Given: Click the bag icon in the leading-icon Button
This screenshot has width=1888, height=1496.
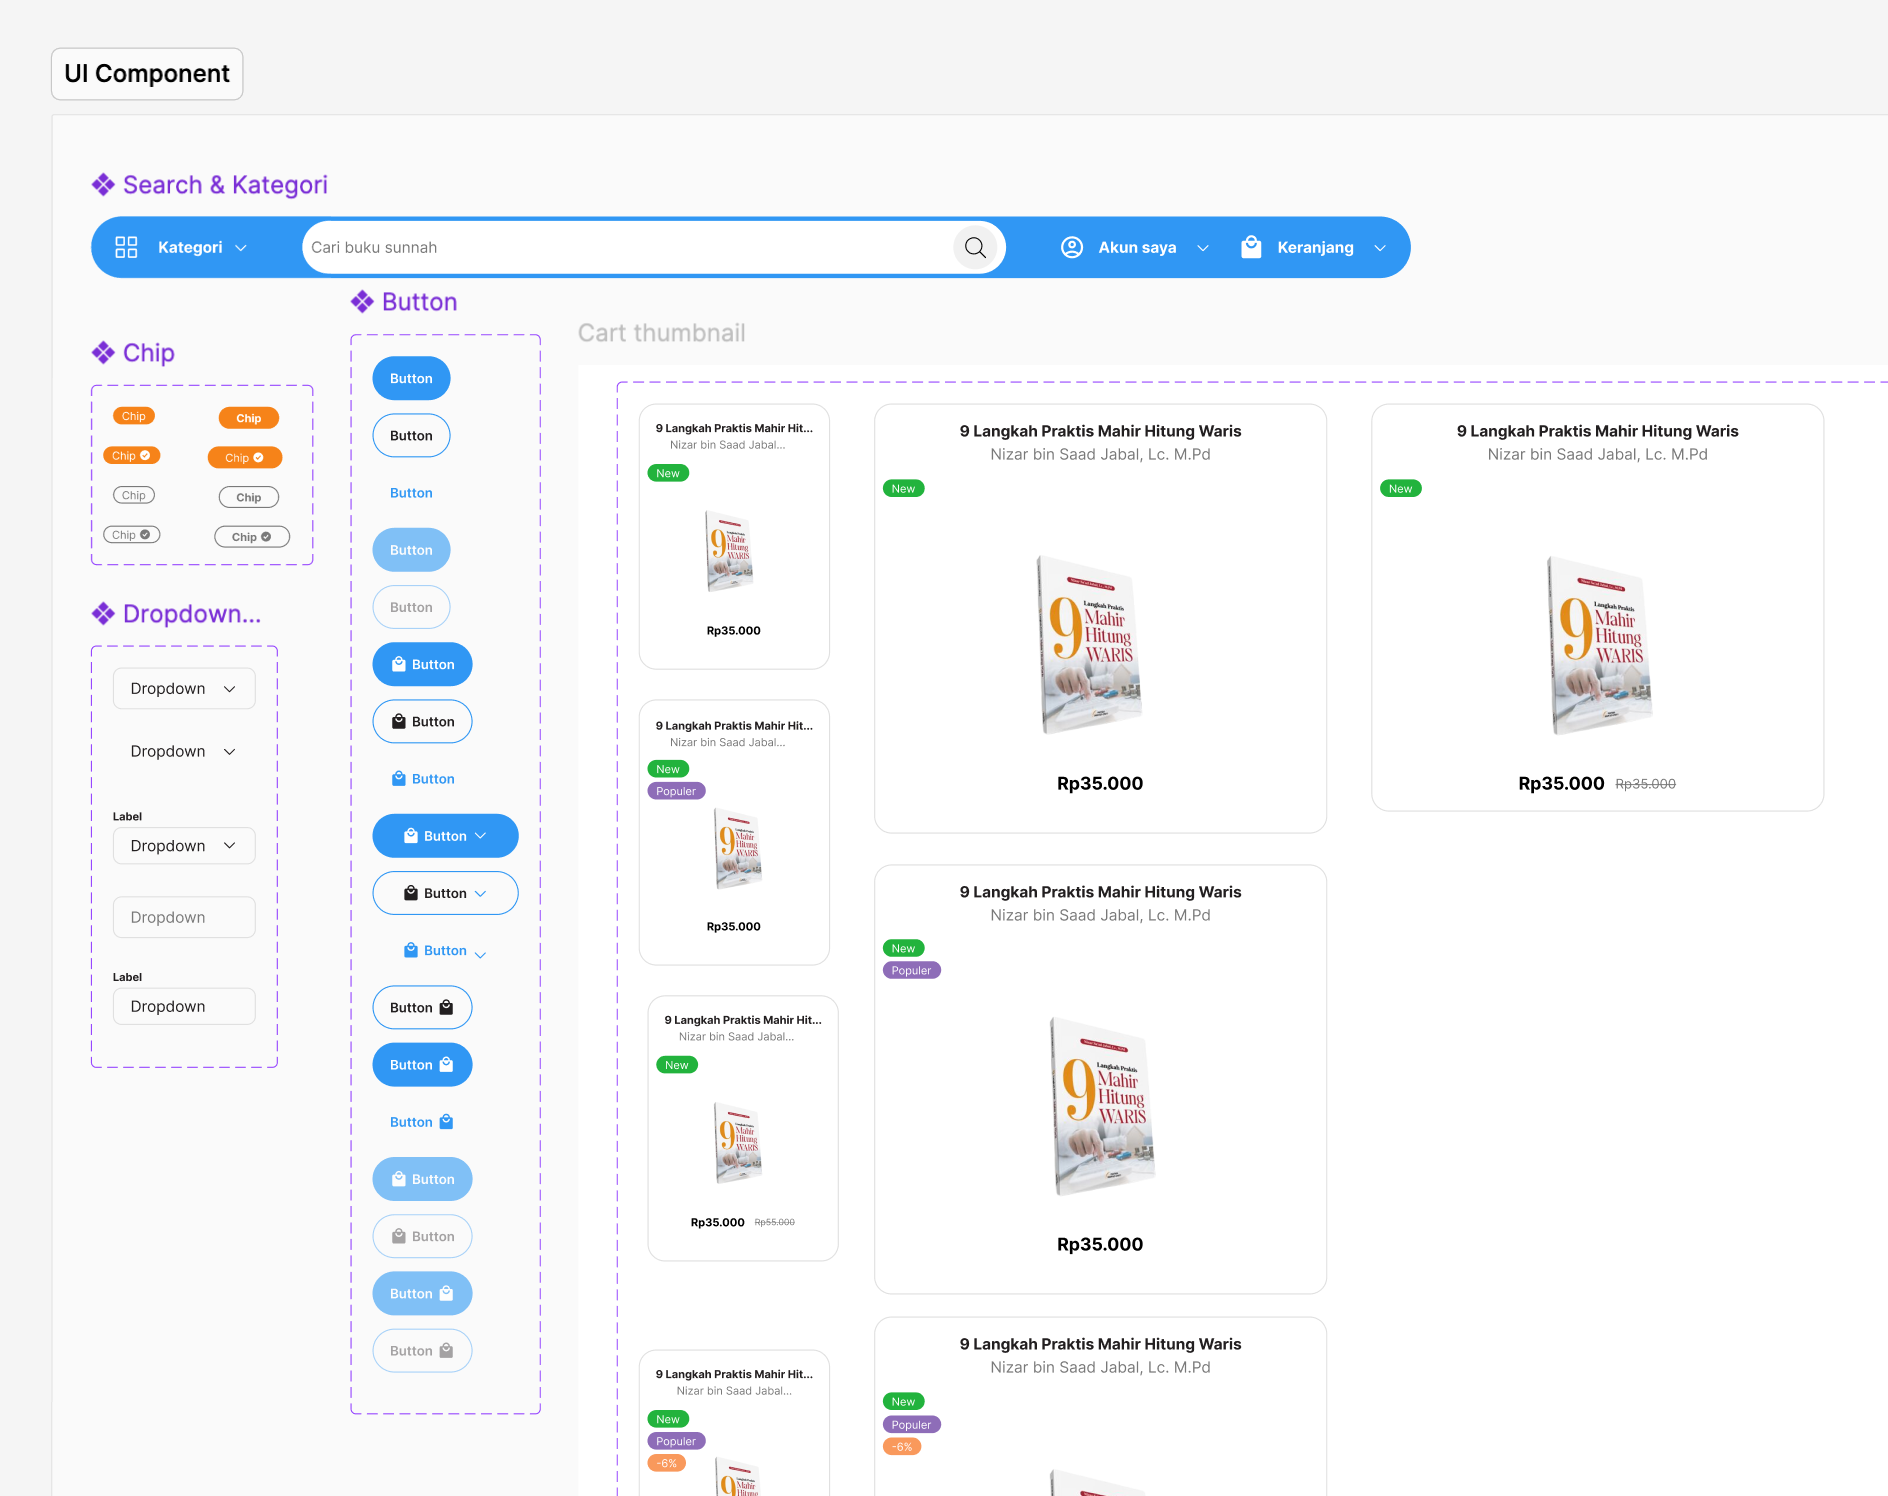Looking at the screenshot, I should click(x=398, y=664).
